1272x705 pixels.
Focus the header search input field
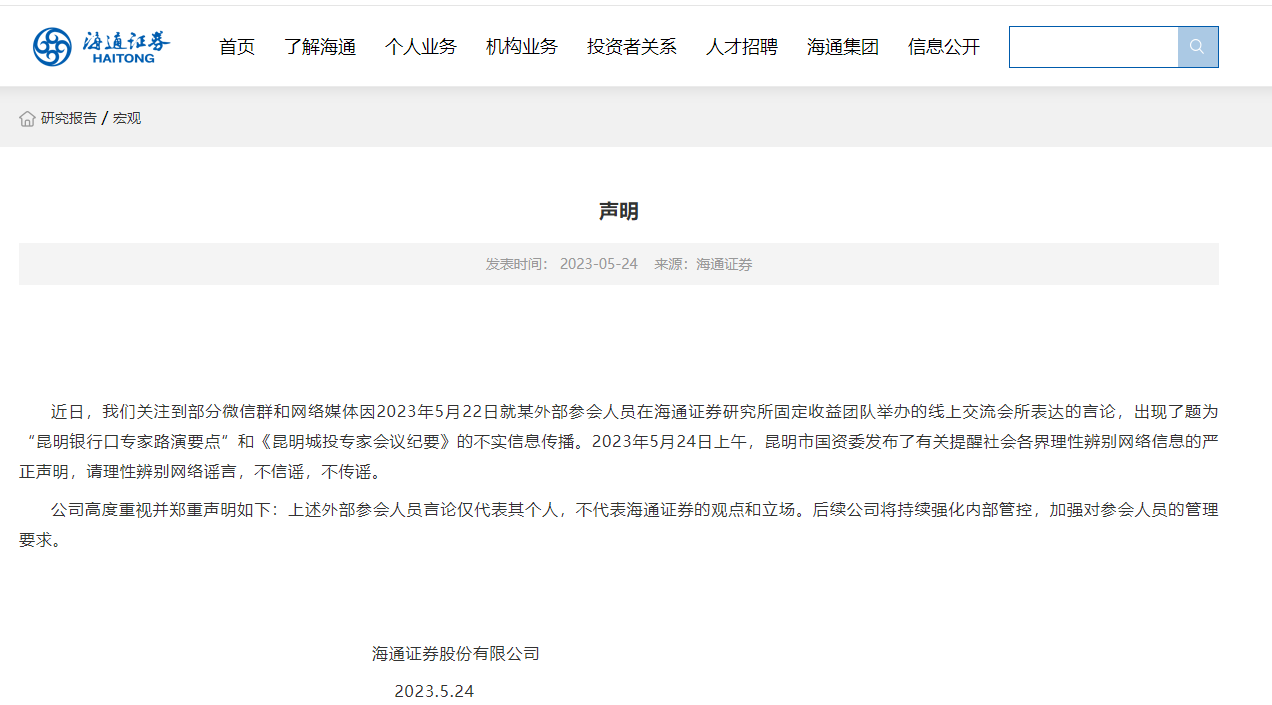tap(1094, 47)
